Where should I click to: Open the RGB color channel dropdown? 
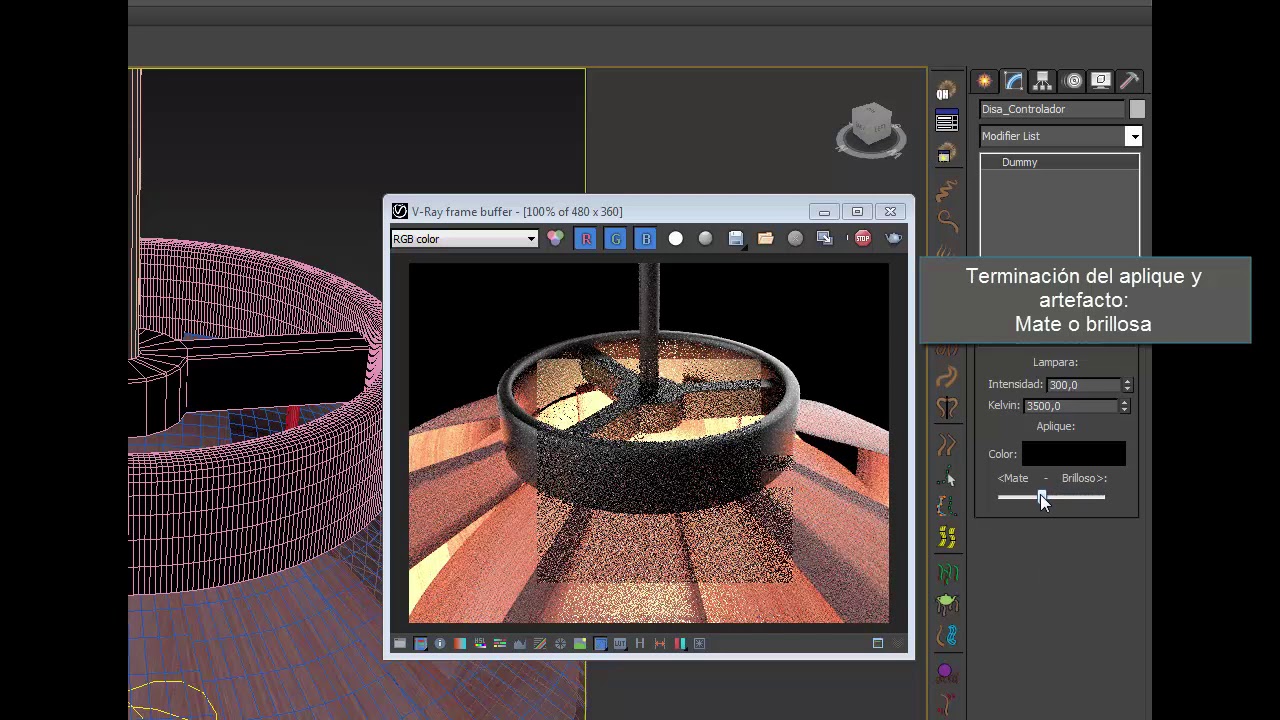coord(464,239)
